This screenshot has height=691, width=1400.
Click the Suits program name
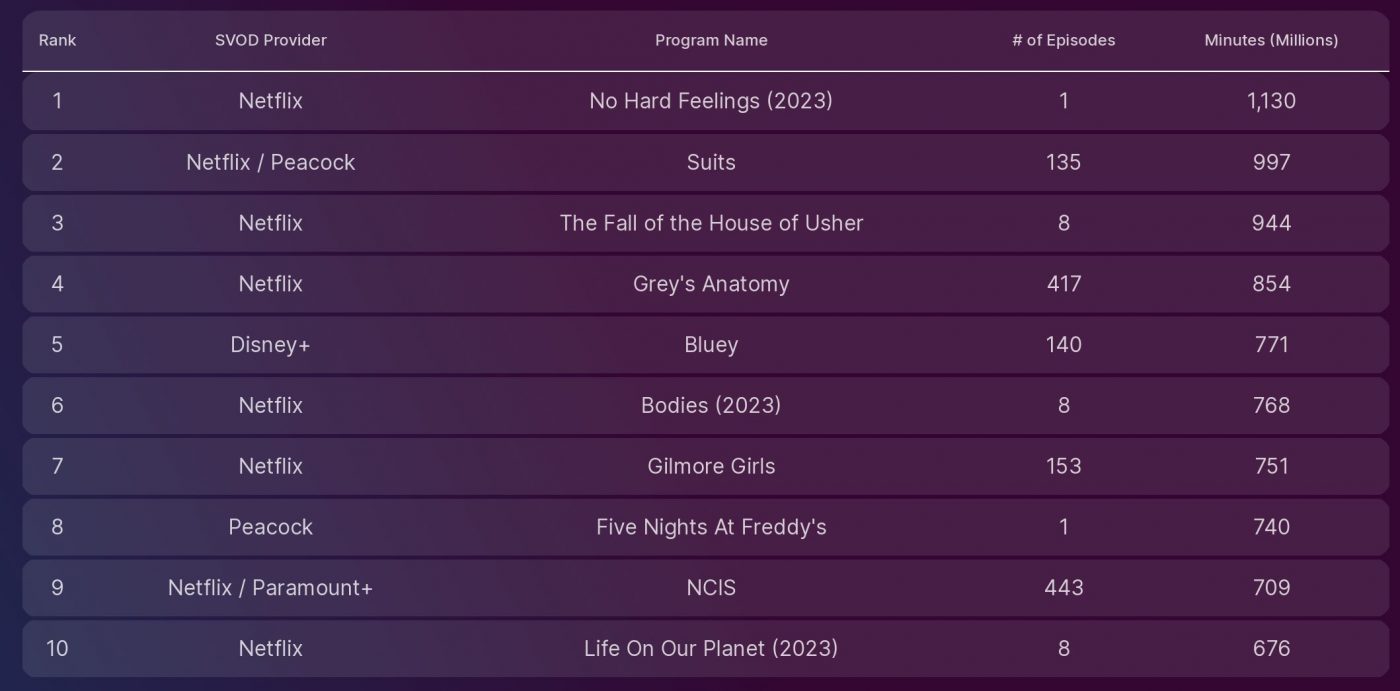711,162
